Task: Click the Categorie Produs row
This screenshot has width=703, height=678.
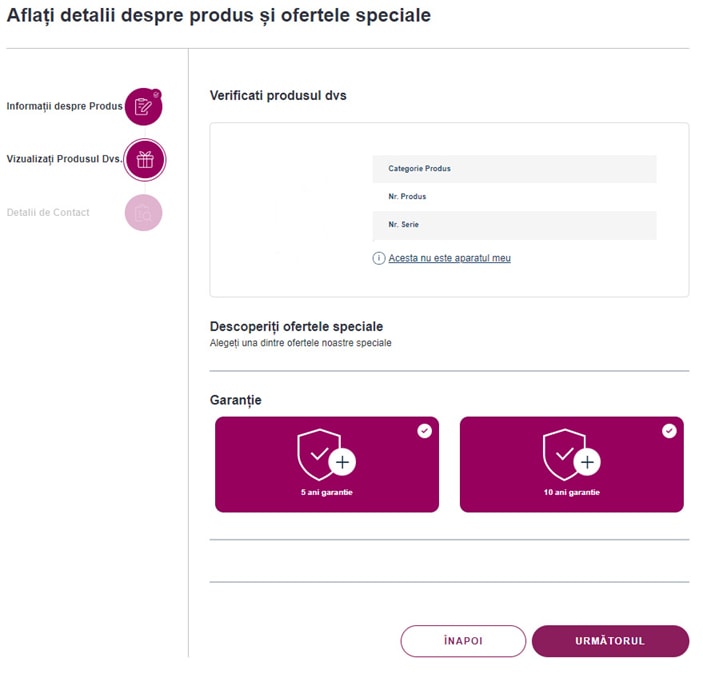Action: point(514,169)
